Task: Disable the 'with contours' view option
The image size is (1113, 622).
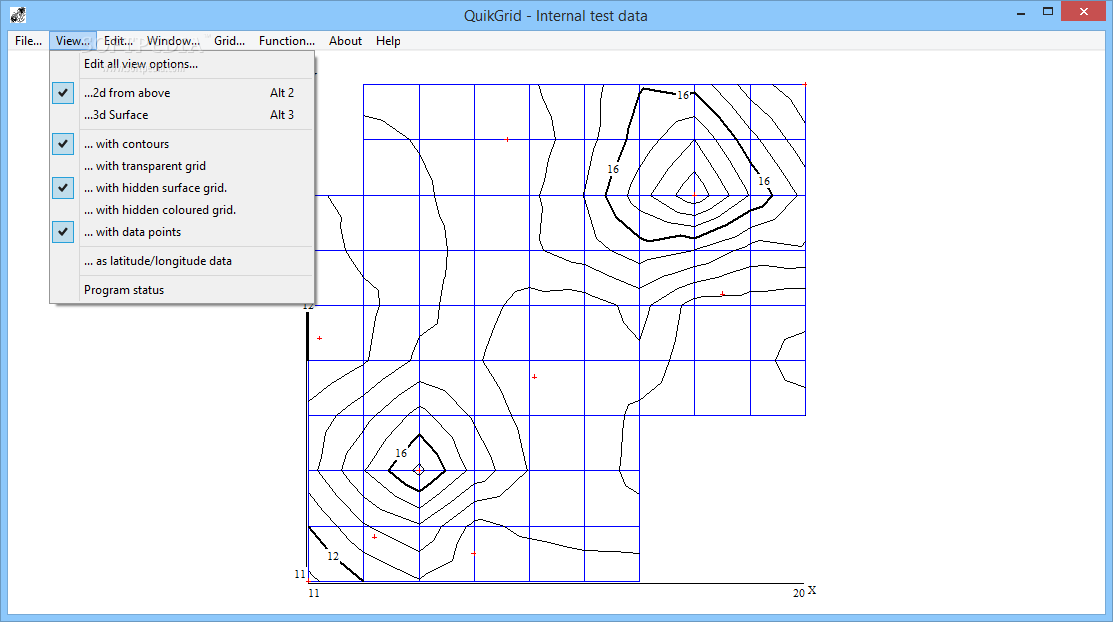Action: click(63, 144)
